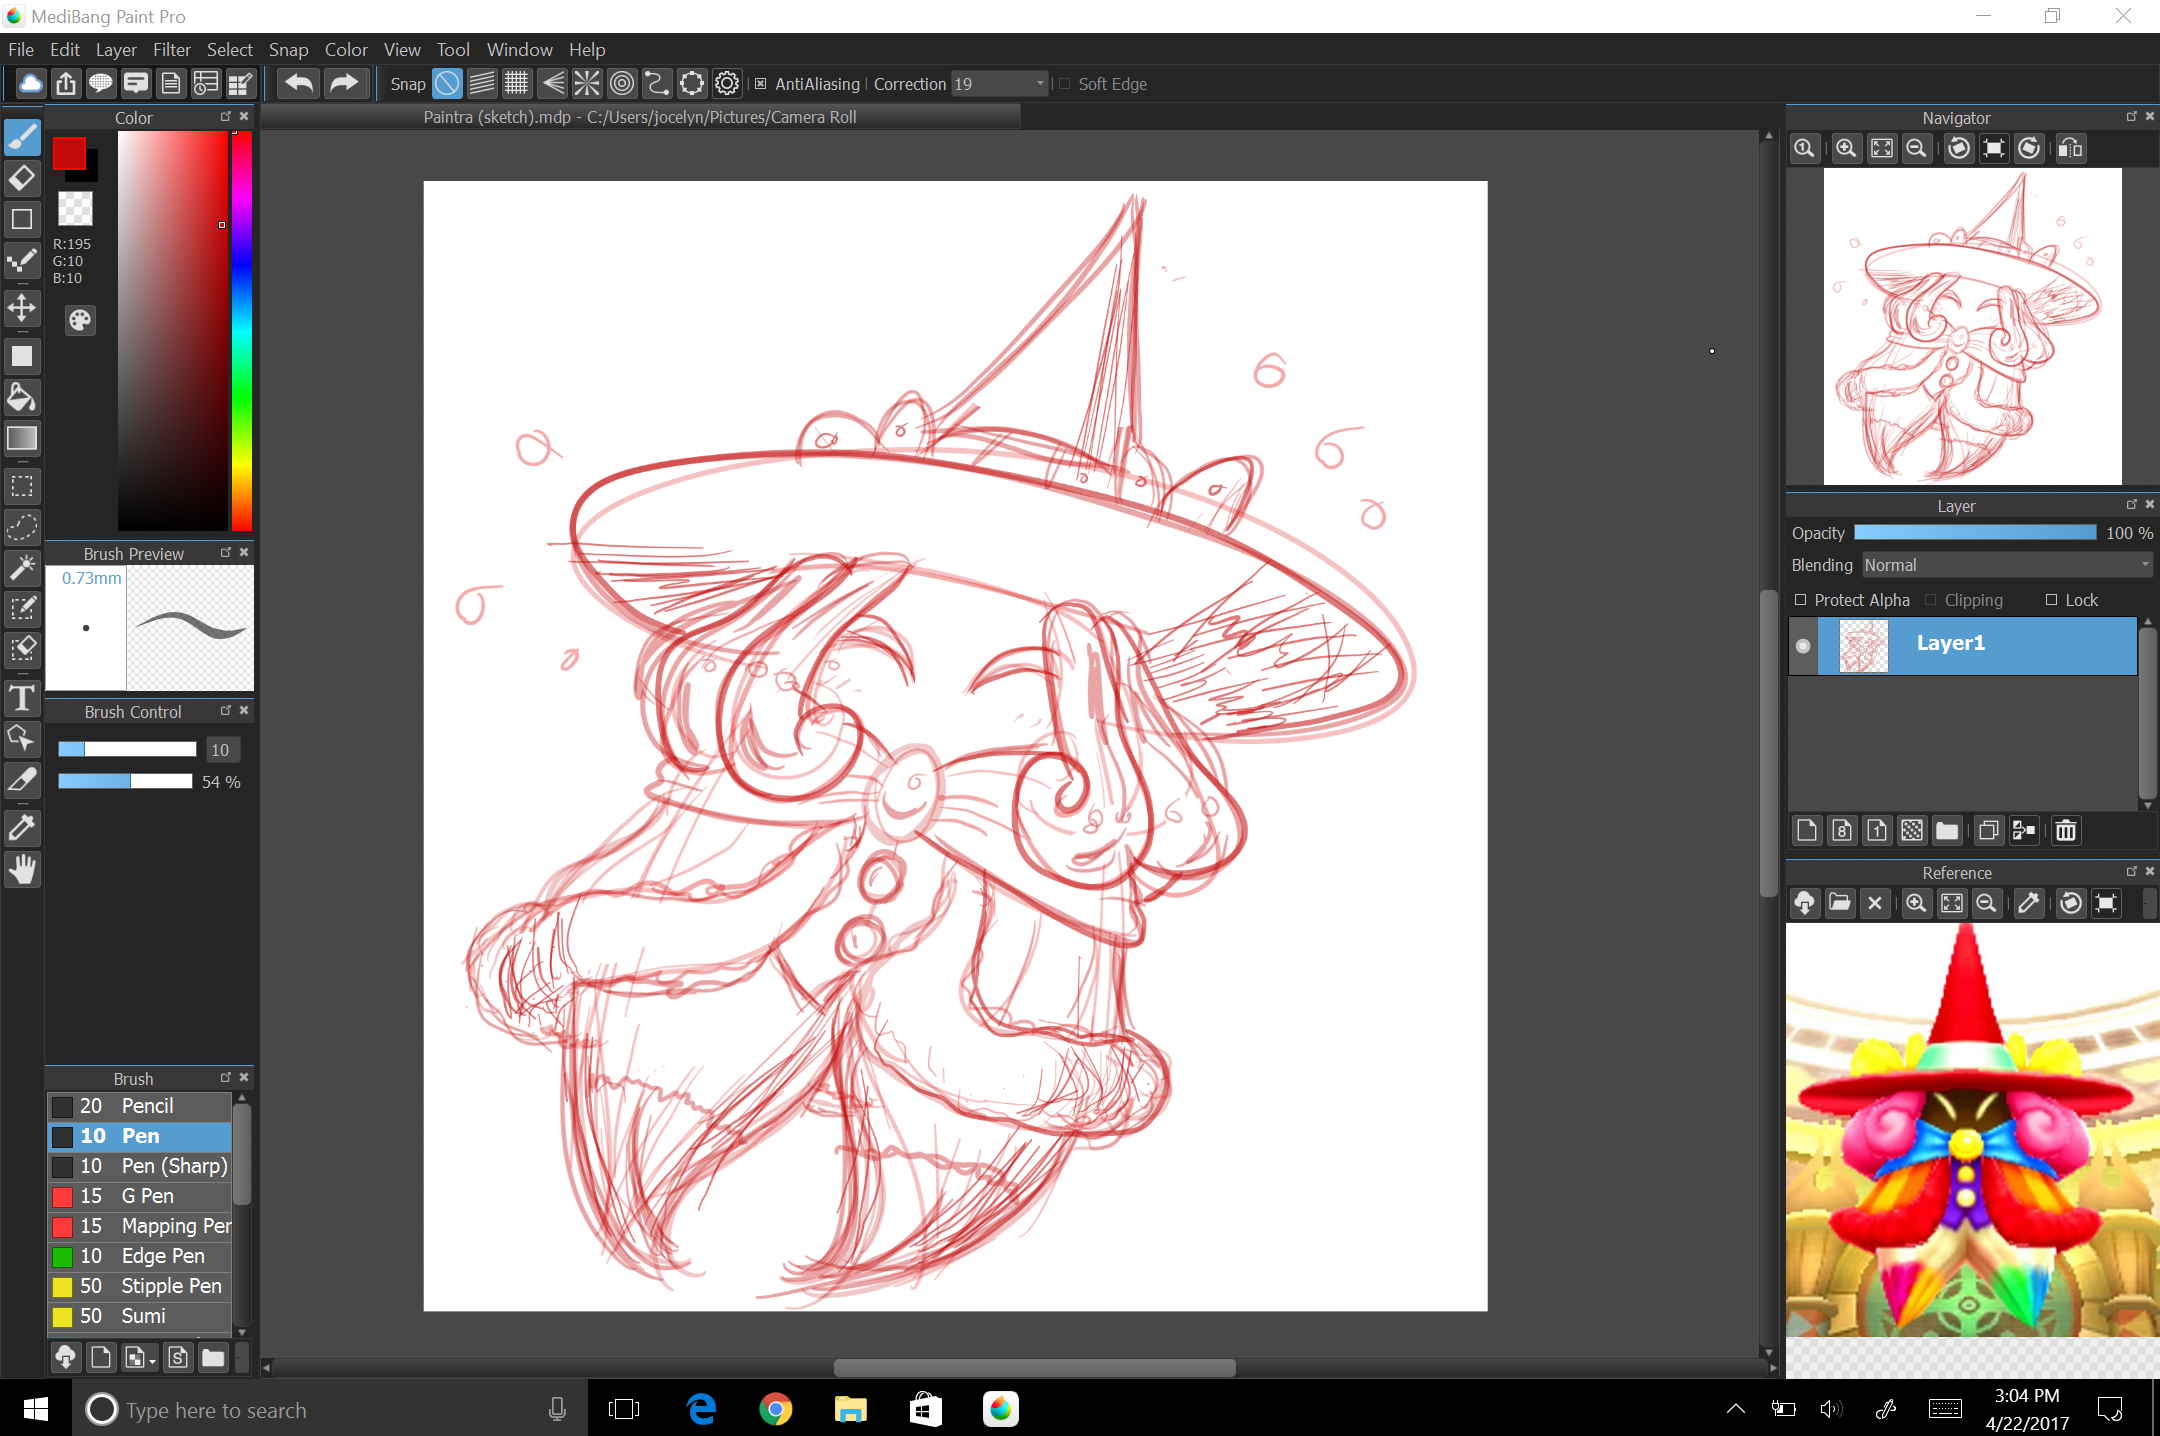Undock the Navigator panel
The width and height of the screenshot is (2160, 1436).
2131,117
